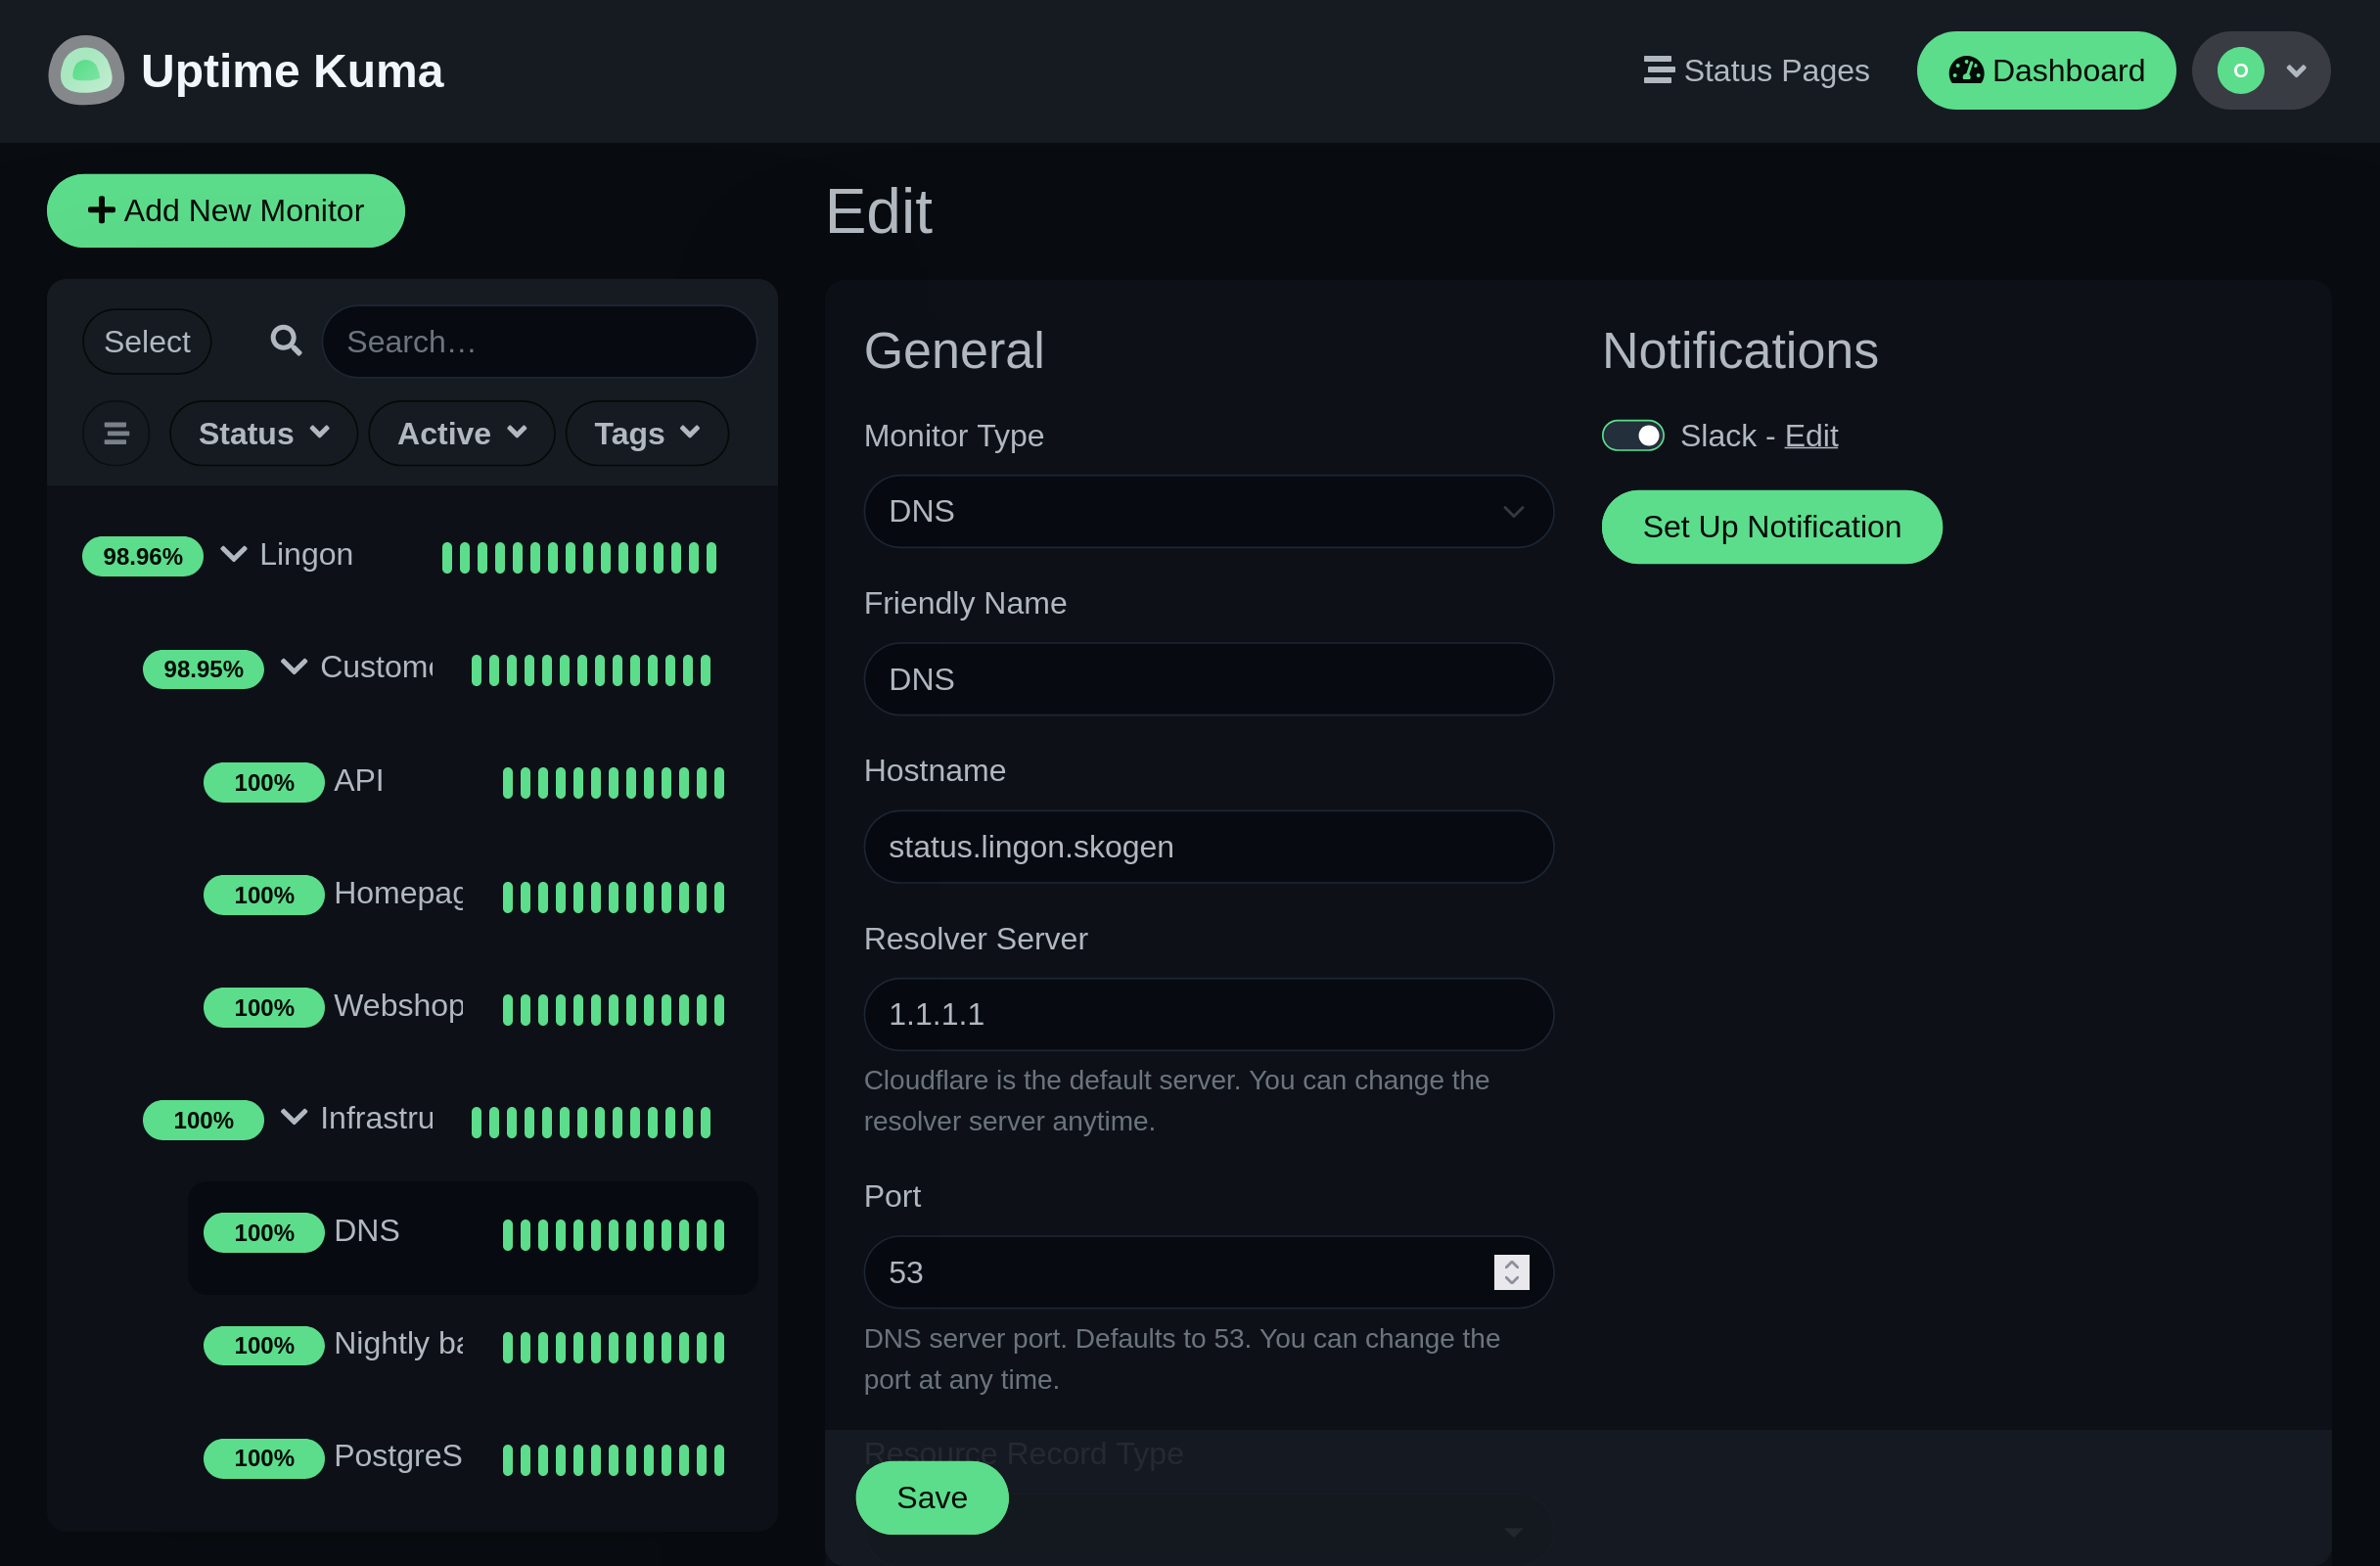Collapse the Customer group chevron
This screenshot has height=1566, width=2380.
(294, 667)
